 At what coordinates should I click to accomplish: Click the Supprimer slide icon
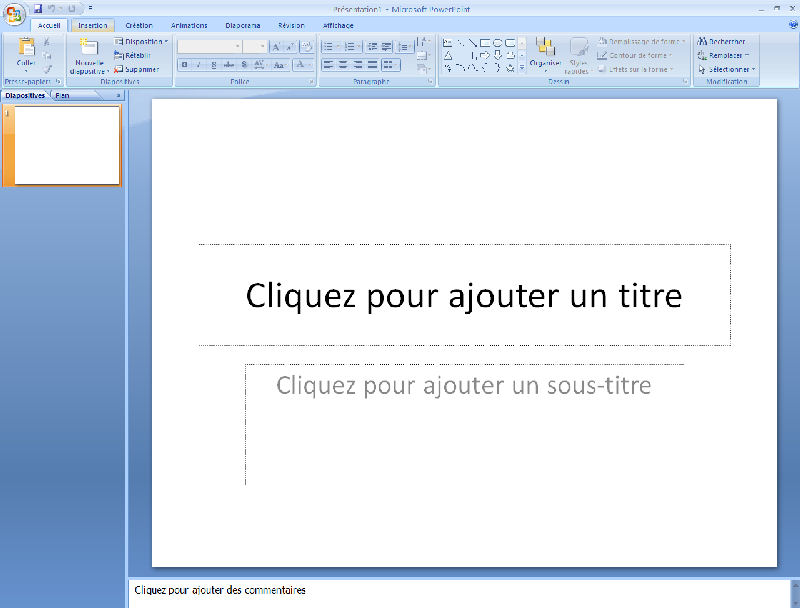pyautogui.click(x=137, y=70)
